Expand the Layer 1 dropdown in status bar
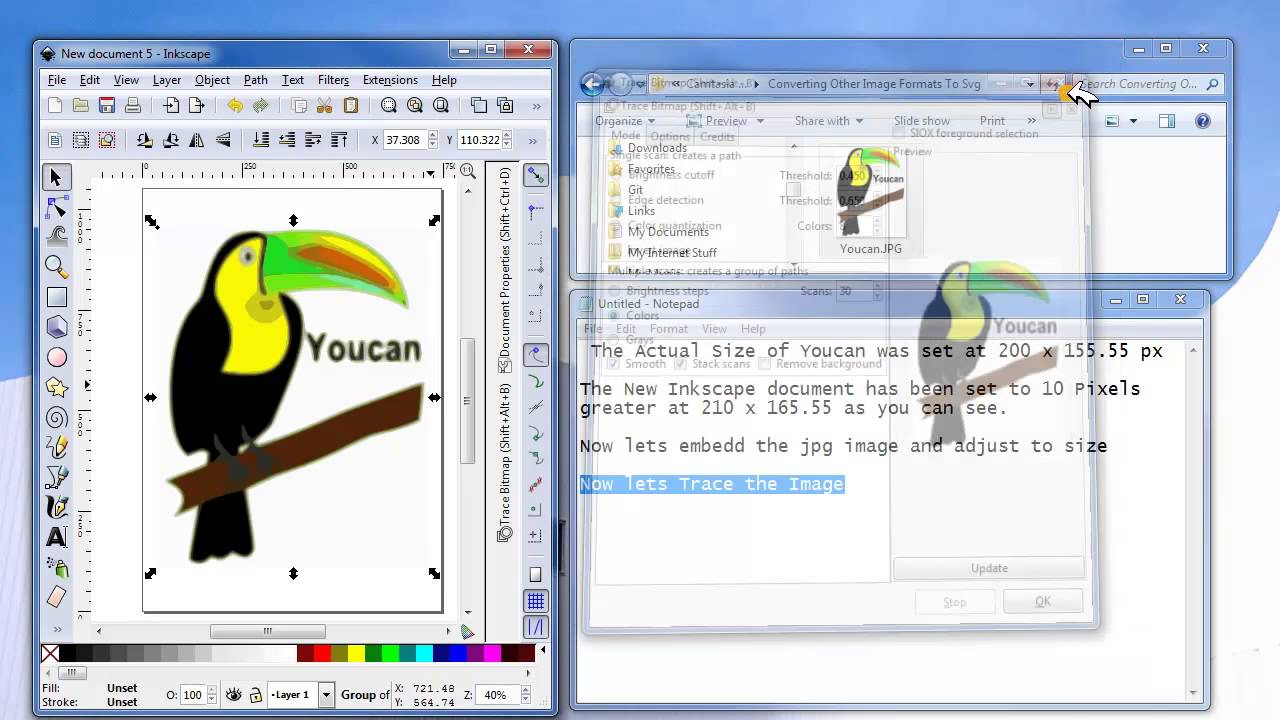Image resolution: width=1280 pixels, height=720 pixels. click(x=327, y=694)
